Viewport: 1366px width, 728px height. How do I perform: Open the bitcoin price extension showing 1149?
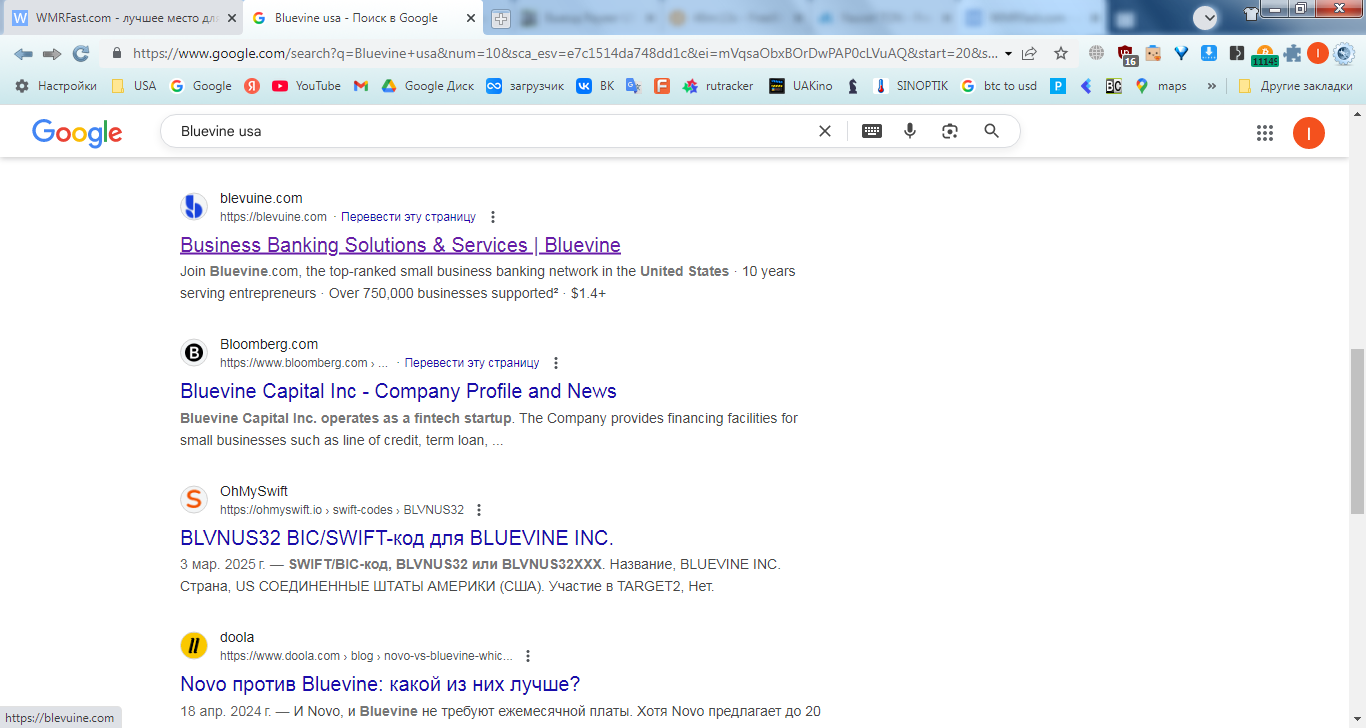pyautogui.click(x=1265, y=56)
